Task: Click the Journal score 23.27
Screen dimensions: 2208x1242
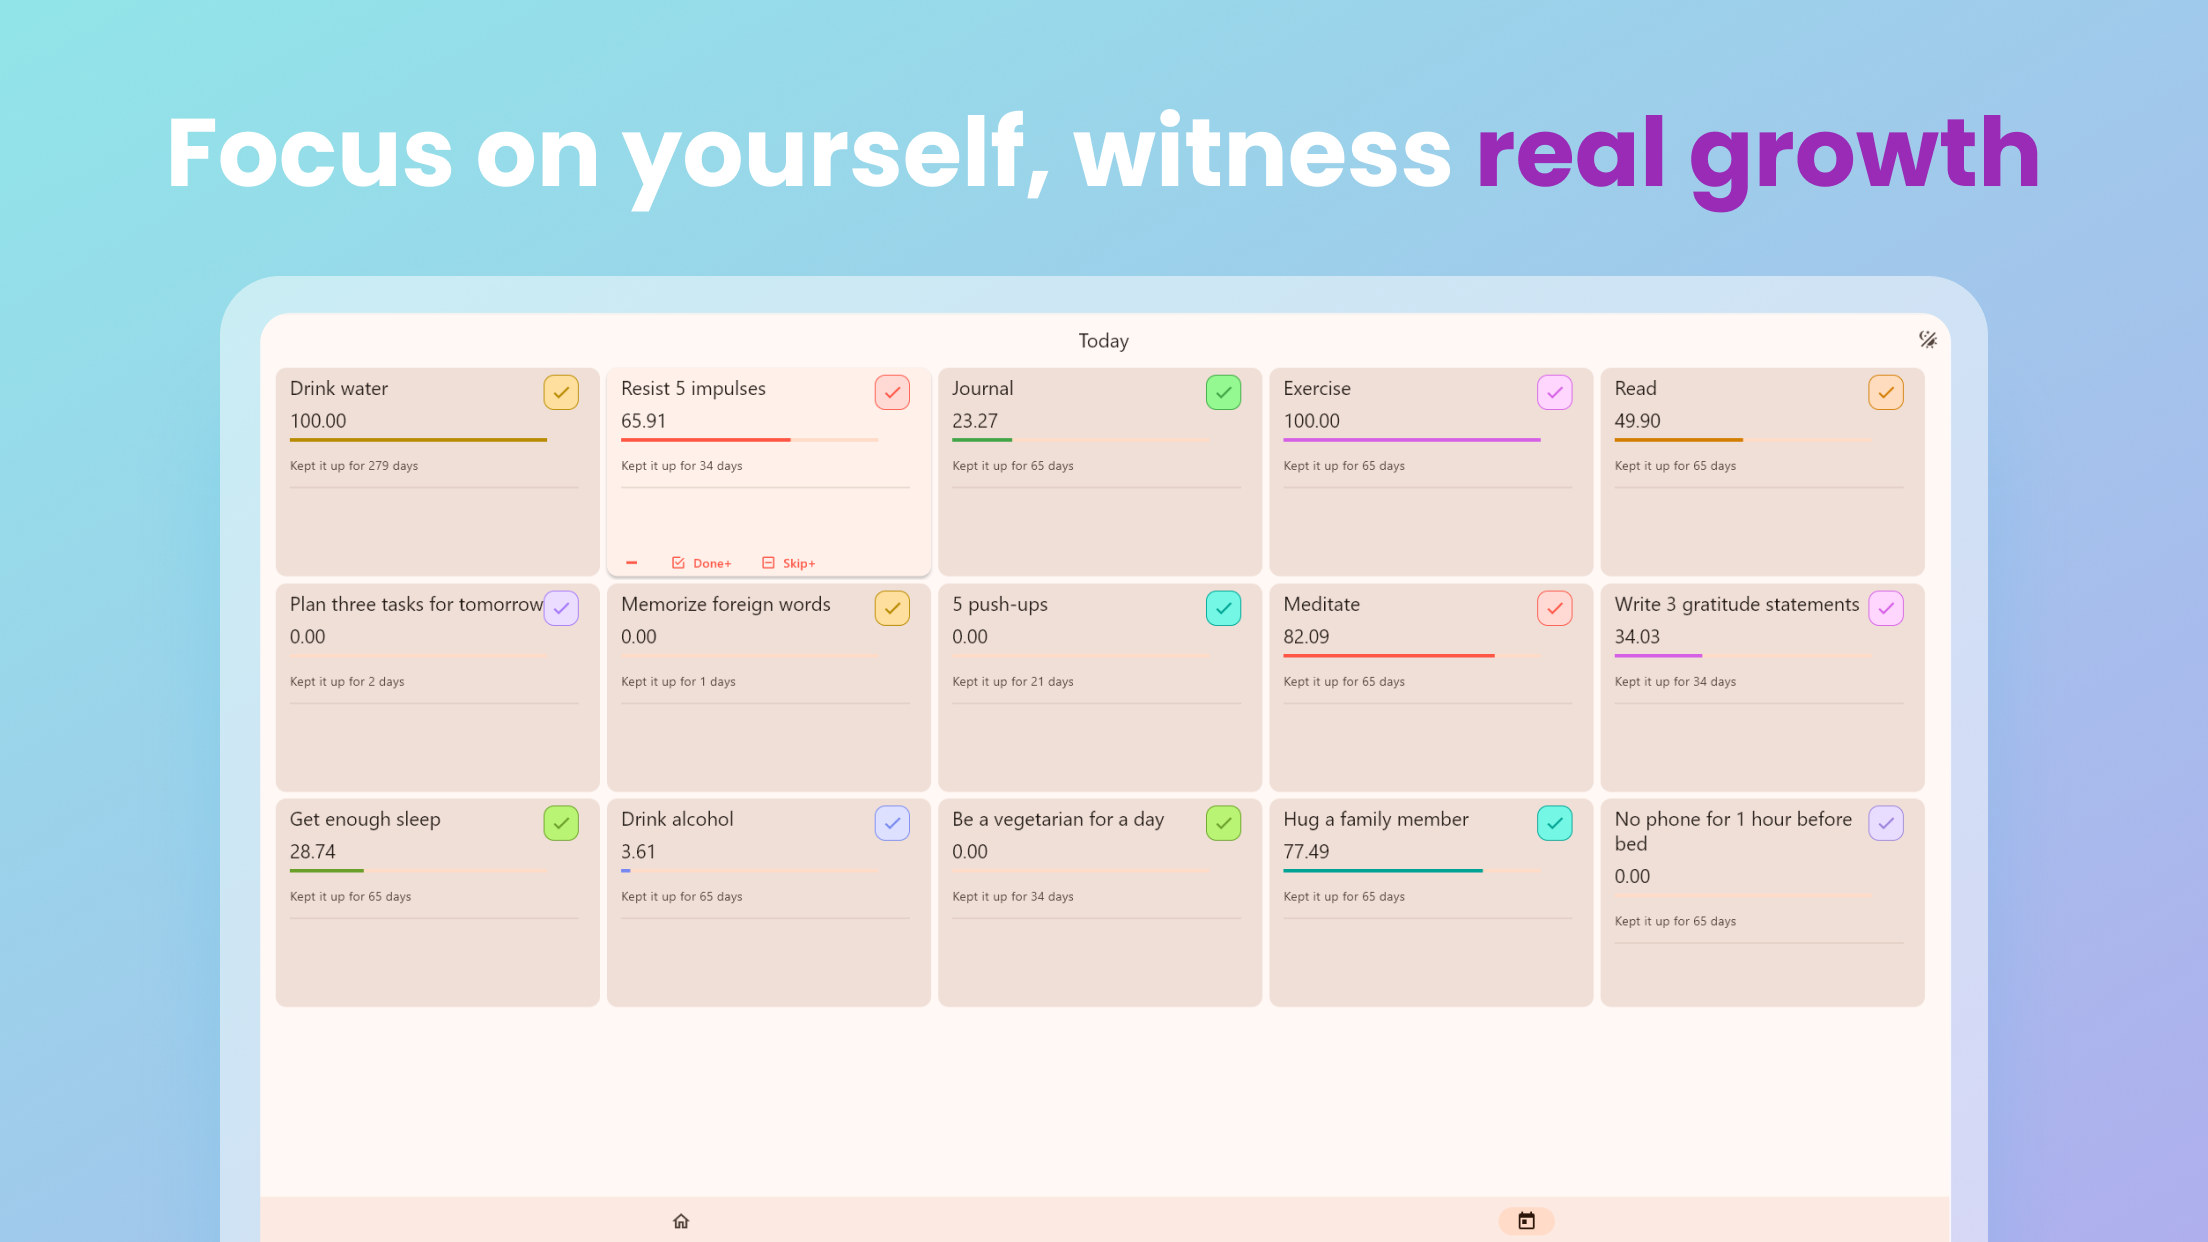Action: coord(975,421)
